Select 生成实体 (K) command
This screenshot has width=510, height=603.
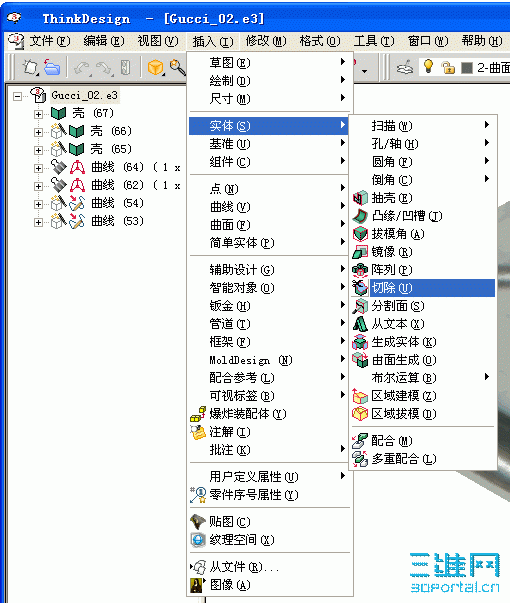click(x=423, y=342)
